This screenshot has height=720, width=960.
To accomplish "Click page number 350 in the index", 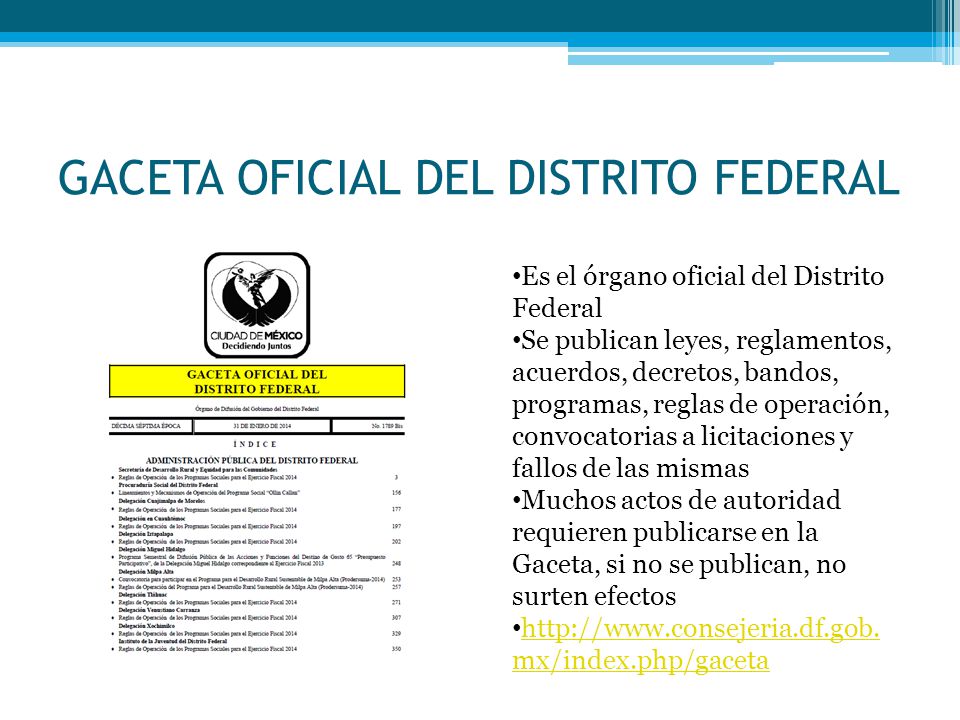I will pos(396,649).
